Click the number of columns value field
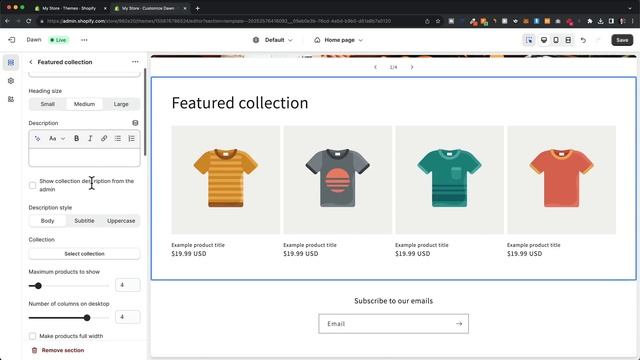Screen dimensions: 640x360 click(128, 317)
